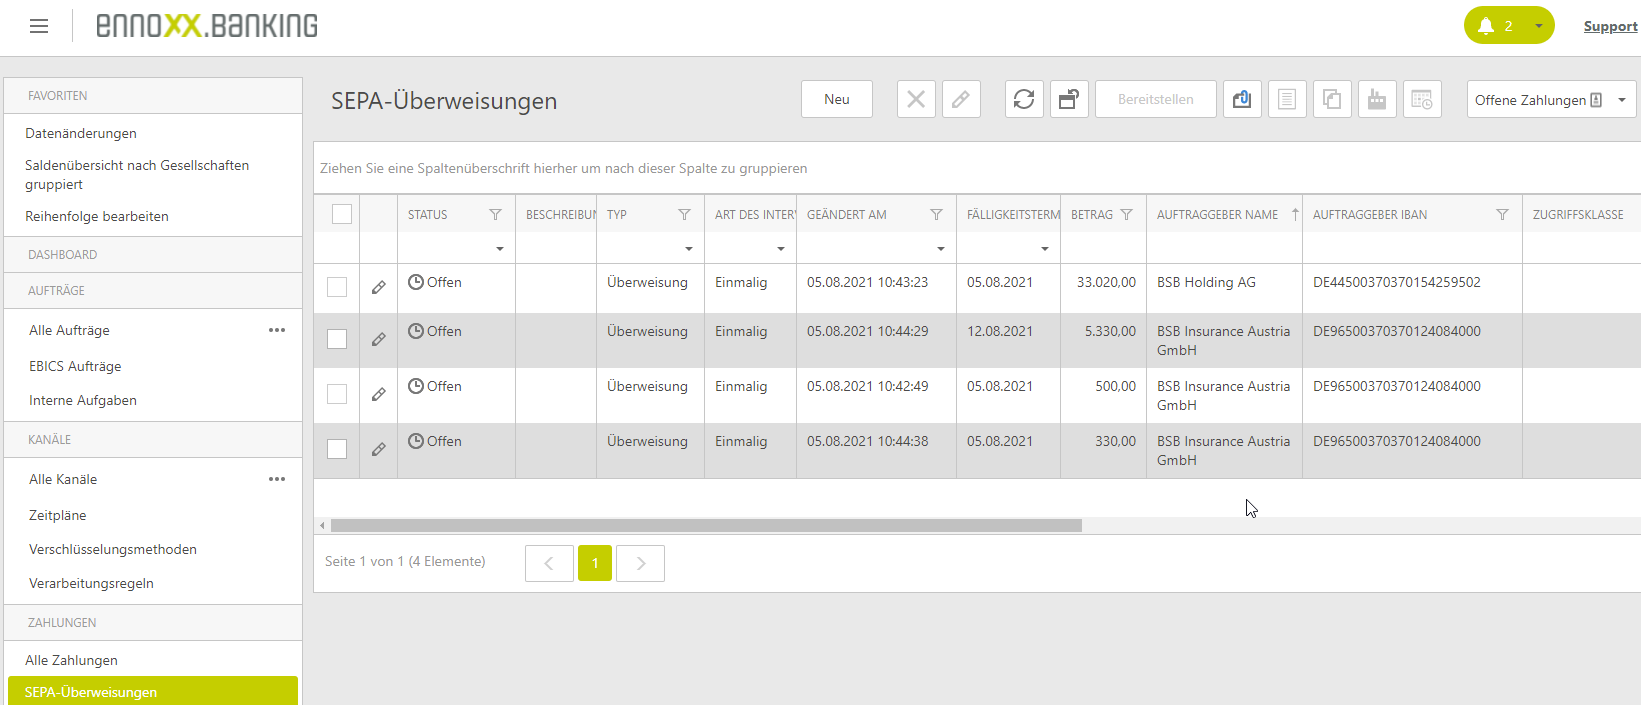Check the row with amount 330,00
The height and width of the screenshot is (705, 1641).
coord(337,449)
